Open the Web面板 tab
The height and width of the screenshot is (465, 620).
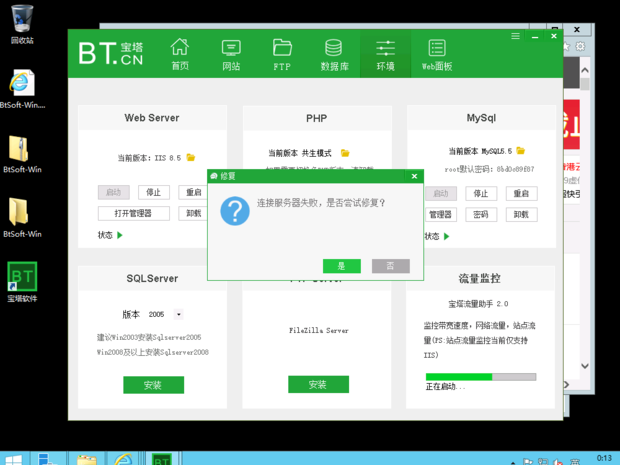[437, 54]
